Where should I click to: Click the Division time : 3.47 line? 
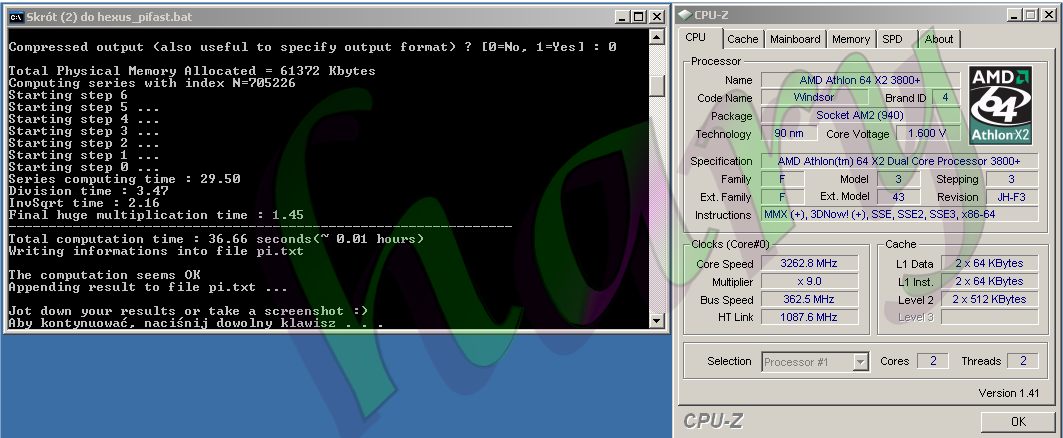pyautogui.click(x=88, y=191)
